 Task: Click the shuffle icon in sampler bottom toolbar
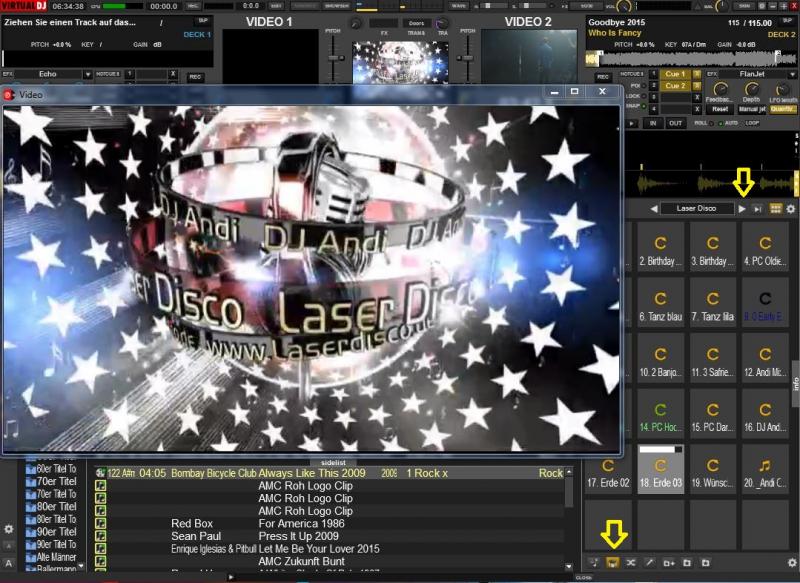(x=631, y=563)
